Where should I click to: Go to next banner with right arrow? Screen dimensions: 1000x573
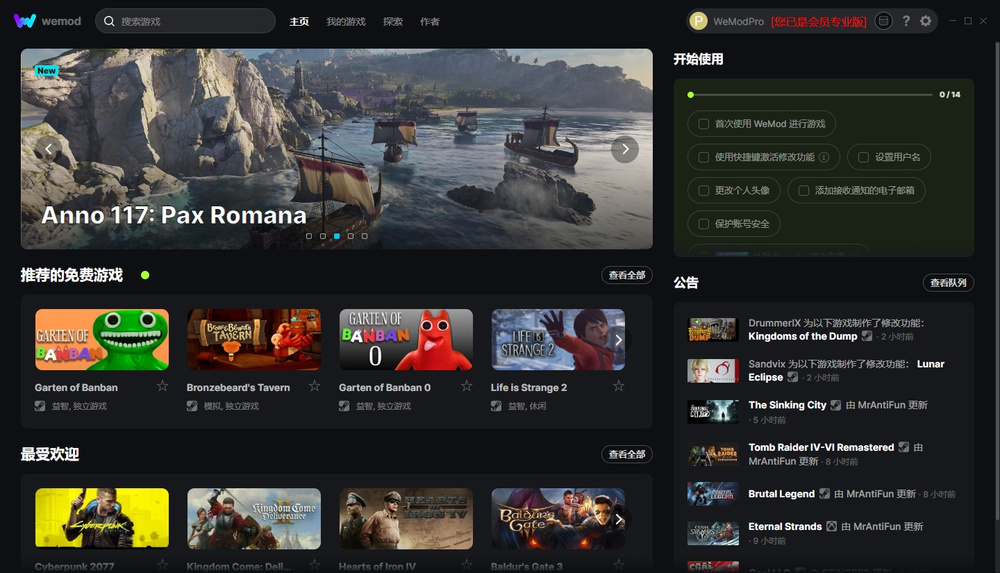coord(625,149)
